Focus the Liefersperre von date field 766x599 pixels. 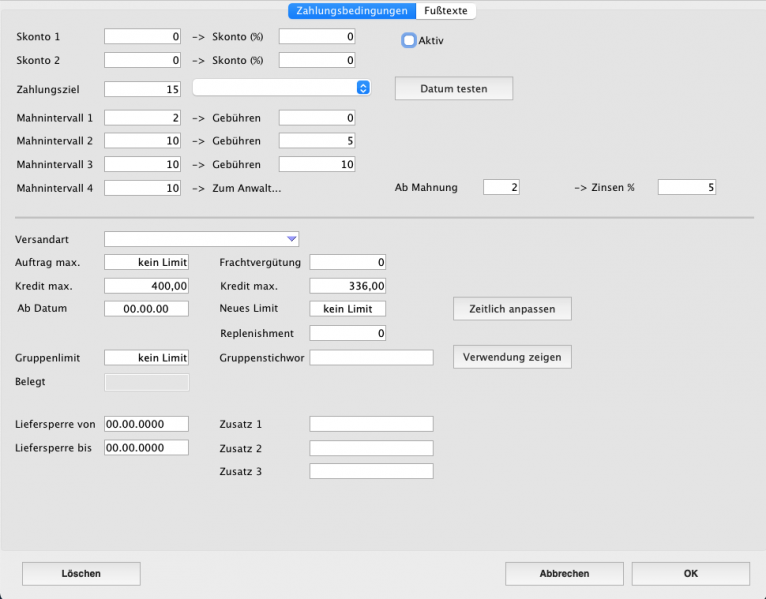click(x=146, y=424)
